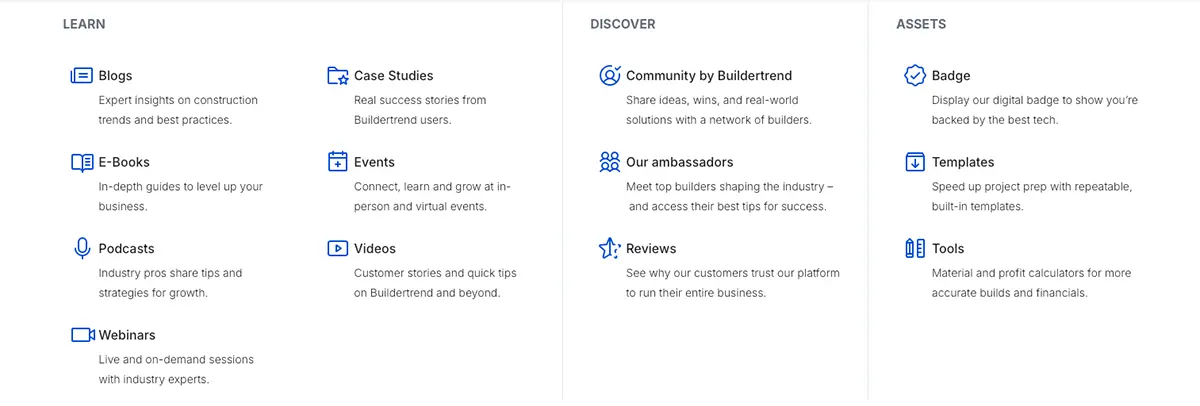This screenshot has height=406, width=1200.
Task: Click the Blogs newspaper icon
Action: (82, 76)
